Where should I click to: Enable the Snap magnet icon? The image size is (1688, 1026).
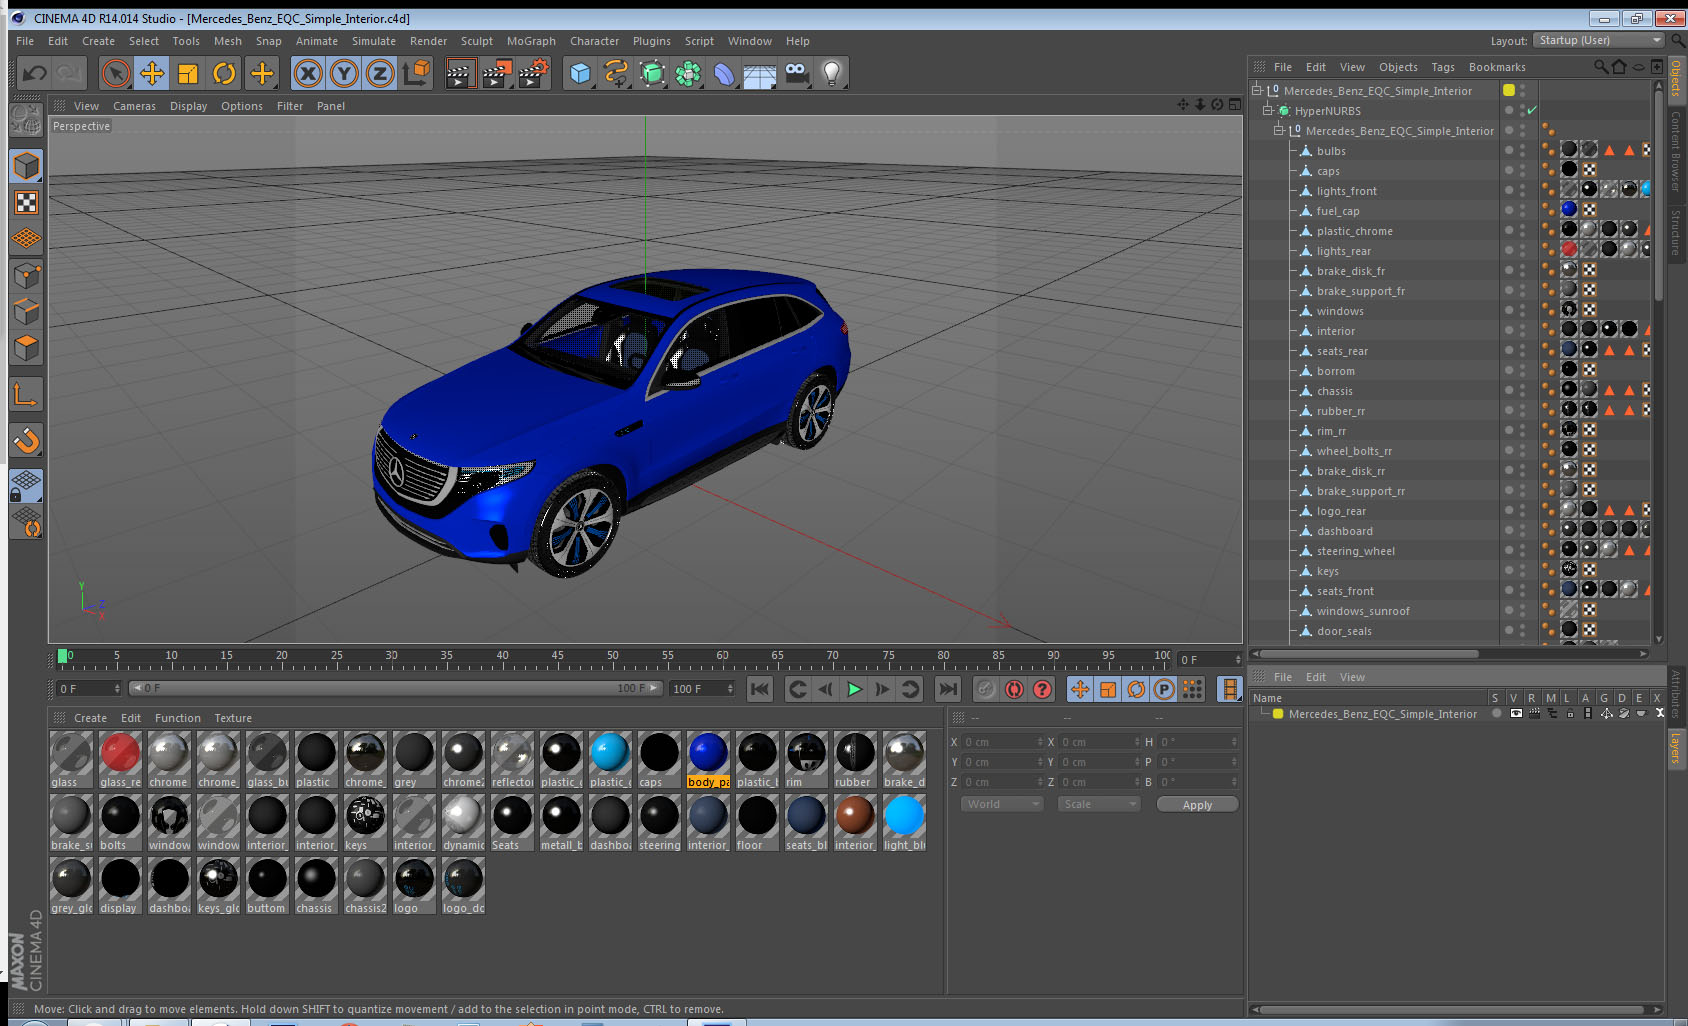click(26, 440)
